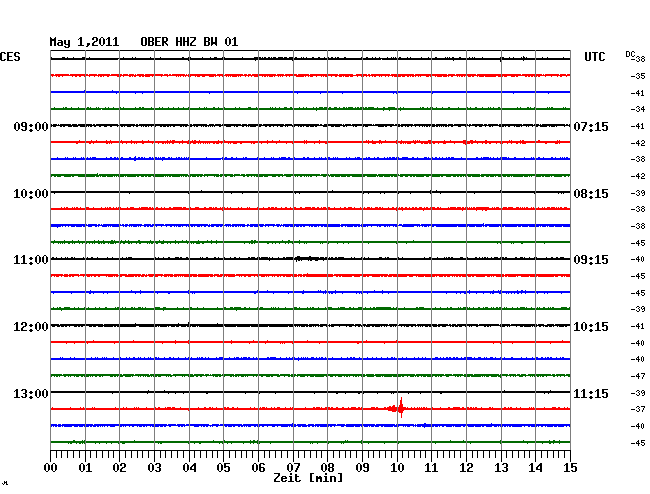Click minute tick label 13
The height and width of the screenshot is (494, 650).
click(501, 468)
